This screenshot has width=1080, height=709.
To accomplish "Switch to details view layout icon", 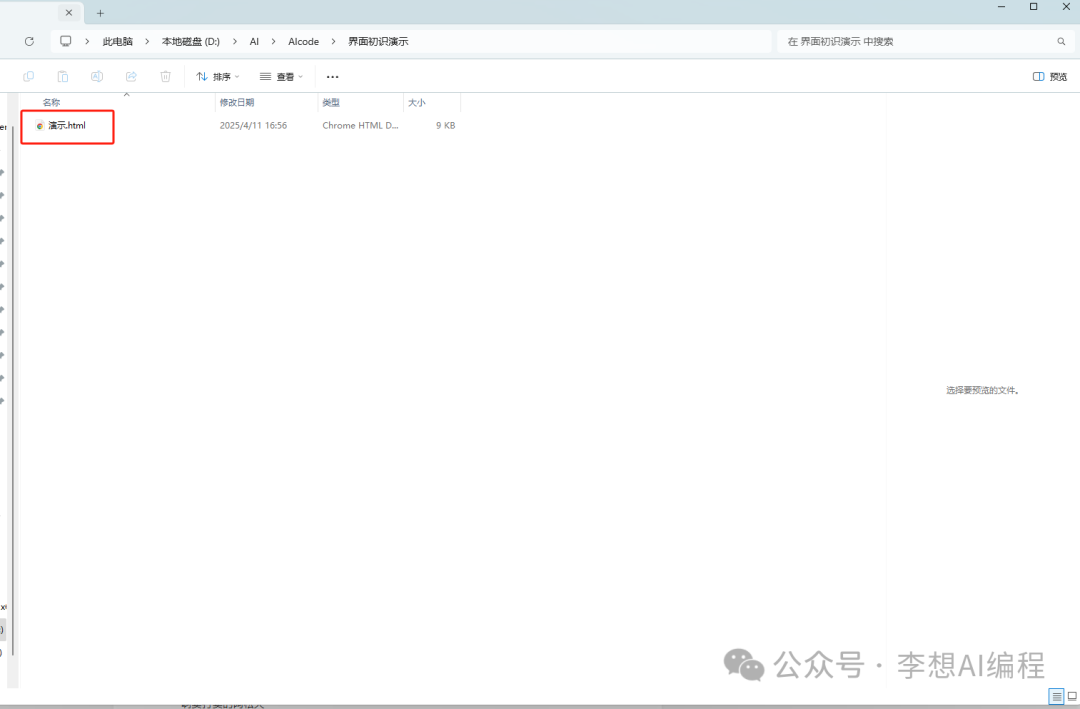I will point(1057,696).
